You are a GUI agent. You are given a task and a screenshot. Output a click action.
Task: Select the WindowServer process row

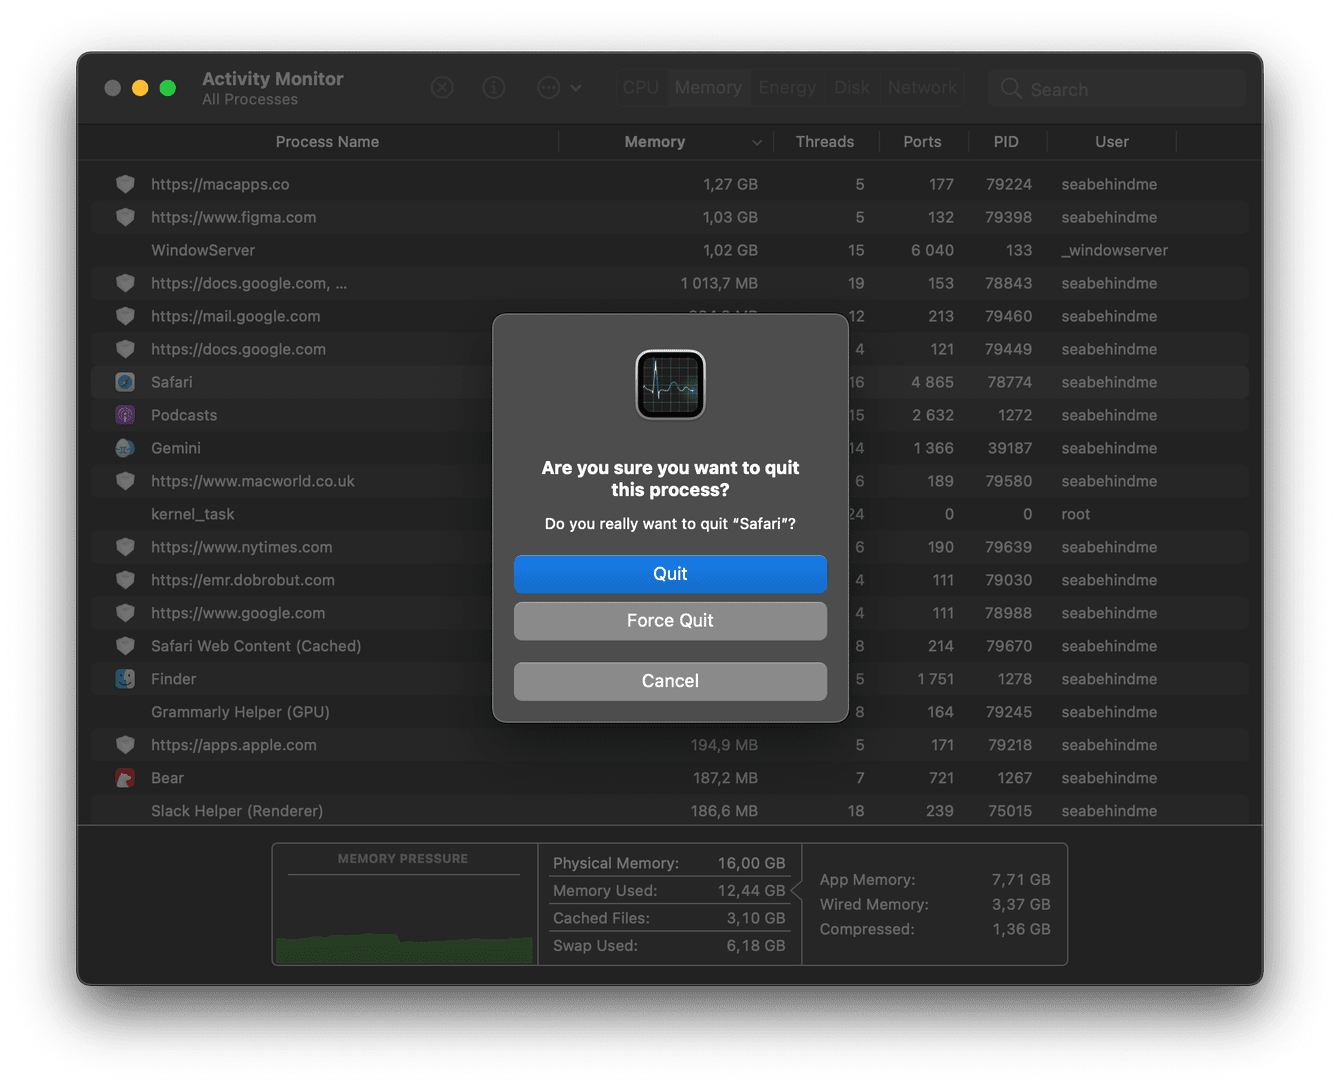[670, 250]
